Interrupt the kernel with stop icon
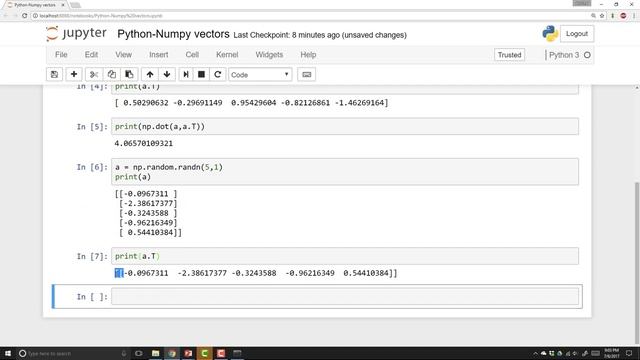Screen dimensions: 640x360 point(201,75)
